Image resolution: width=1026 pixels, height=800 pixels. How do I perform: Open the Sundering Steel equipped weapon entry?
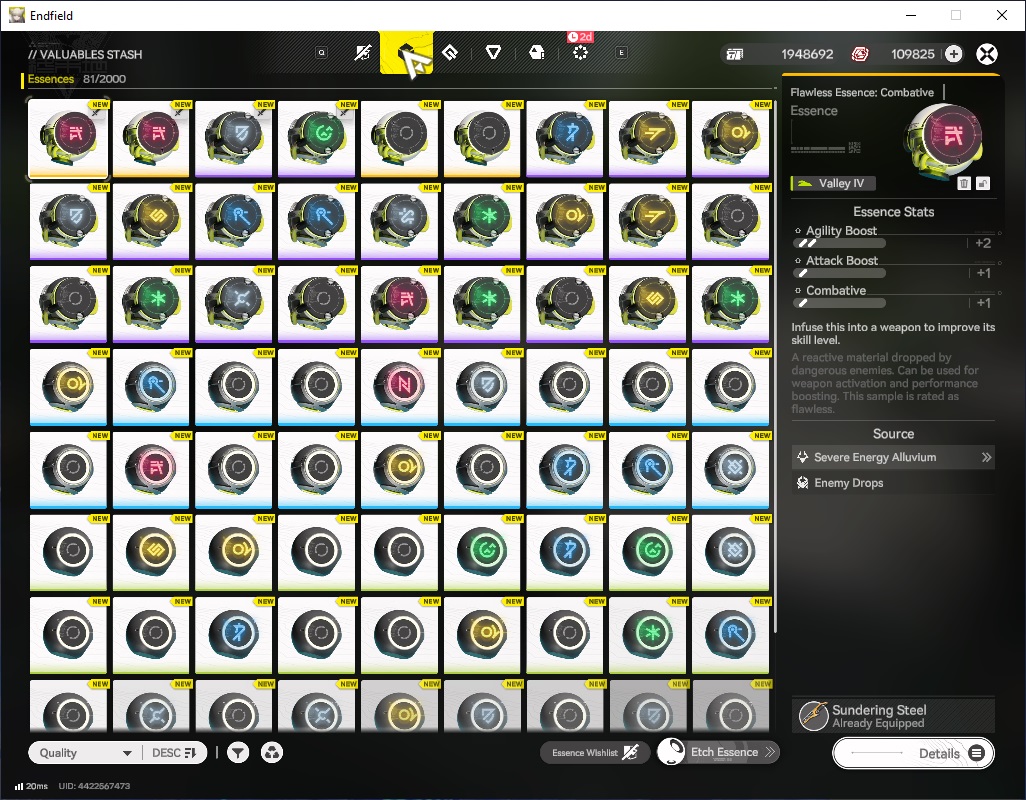coord(893,716)
